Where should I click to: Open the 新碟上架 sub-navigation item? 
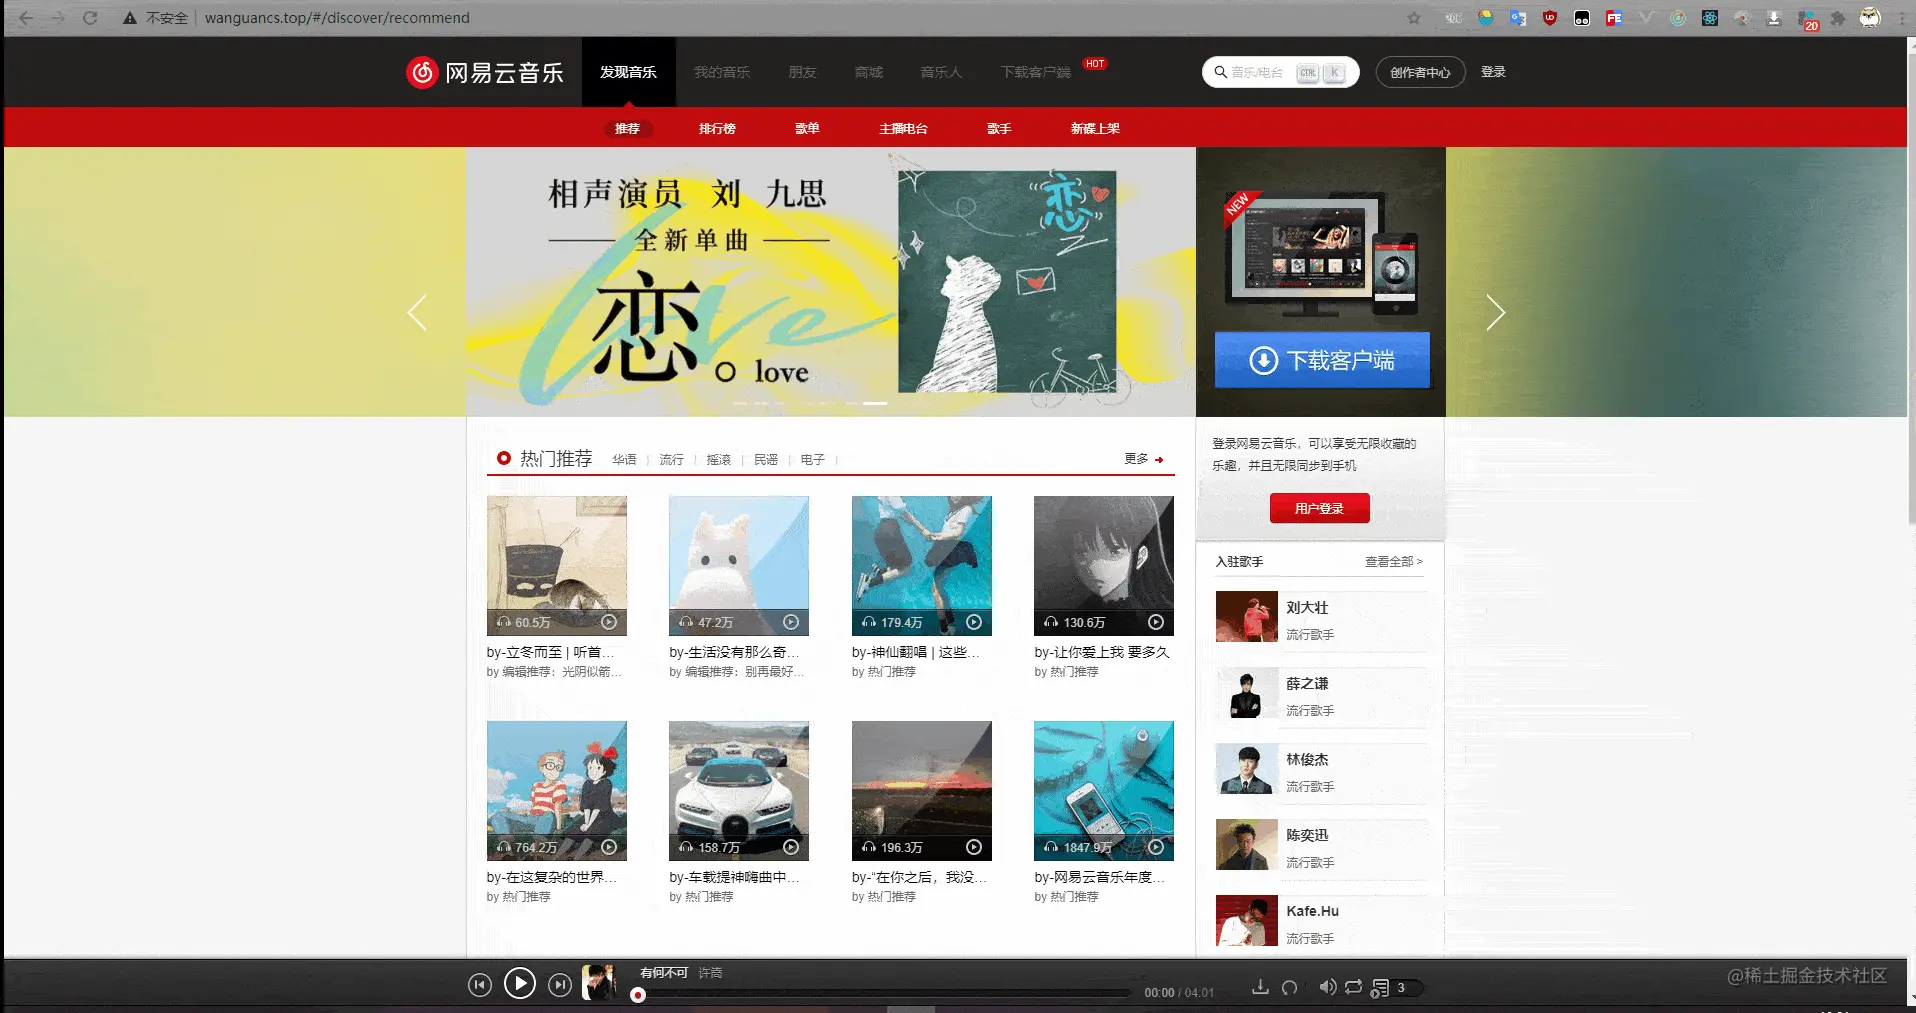1095,129
